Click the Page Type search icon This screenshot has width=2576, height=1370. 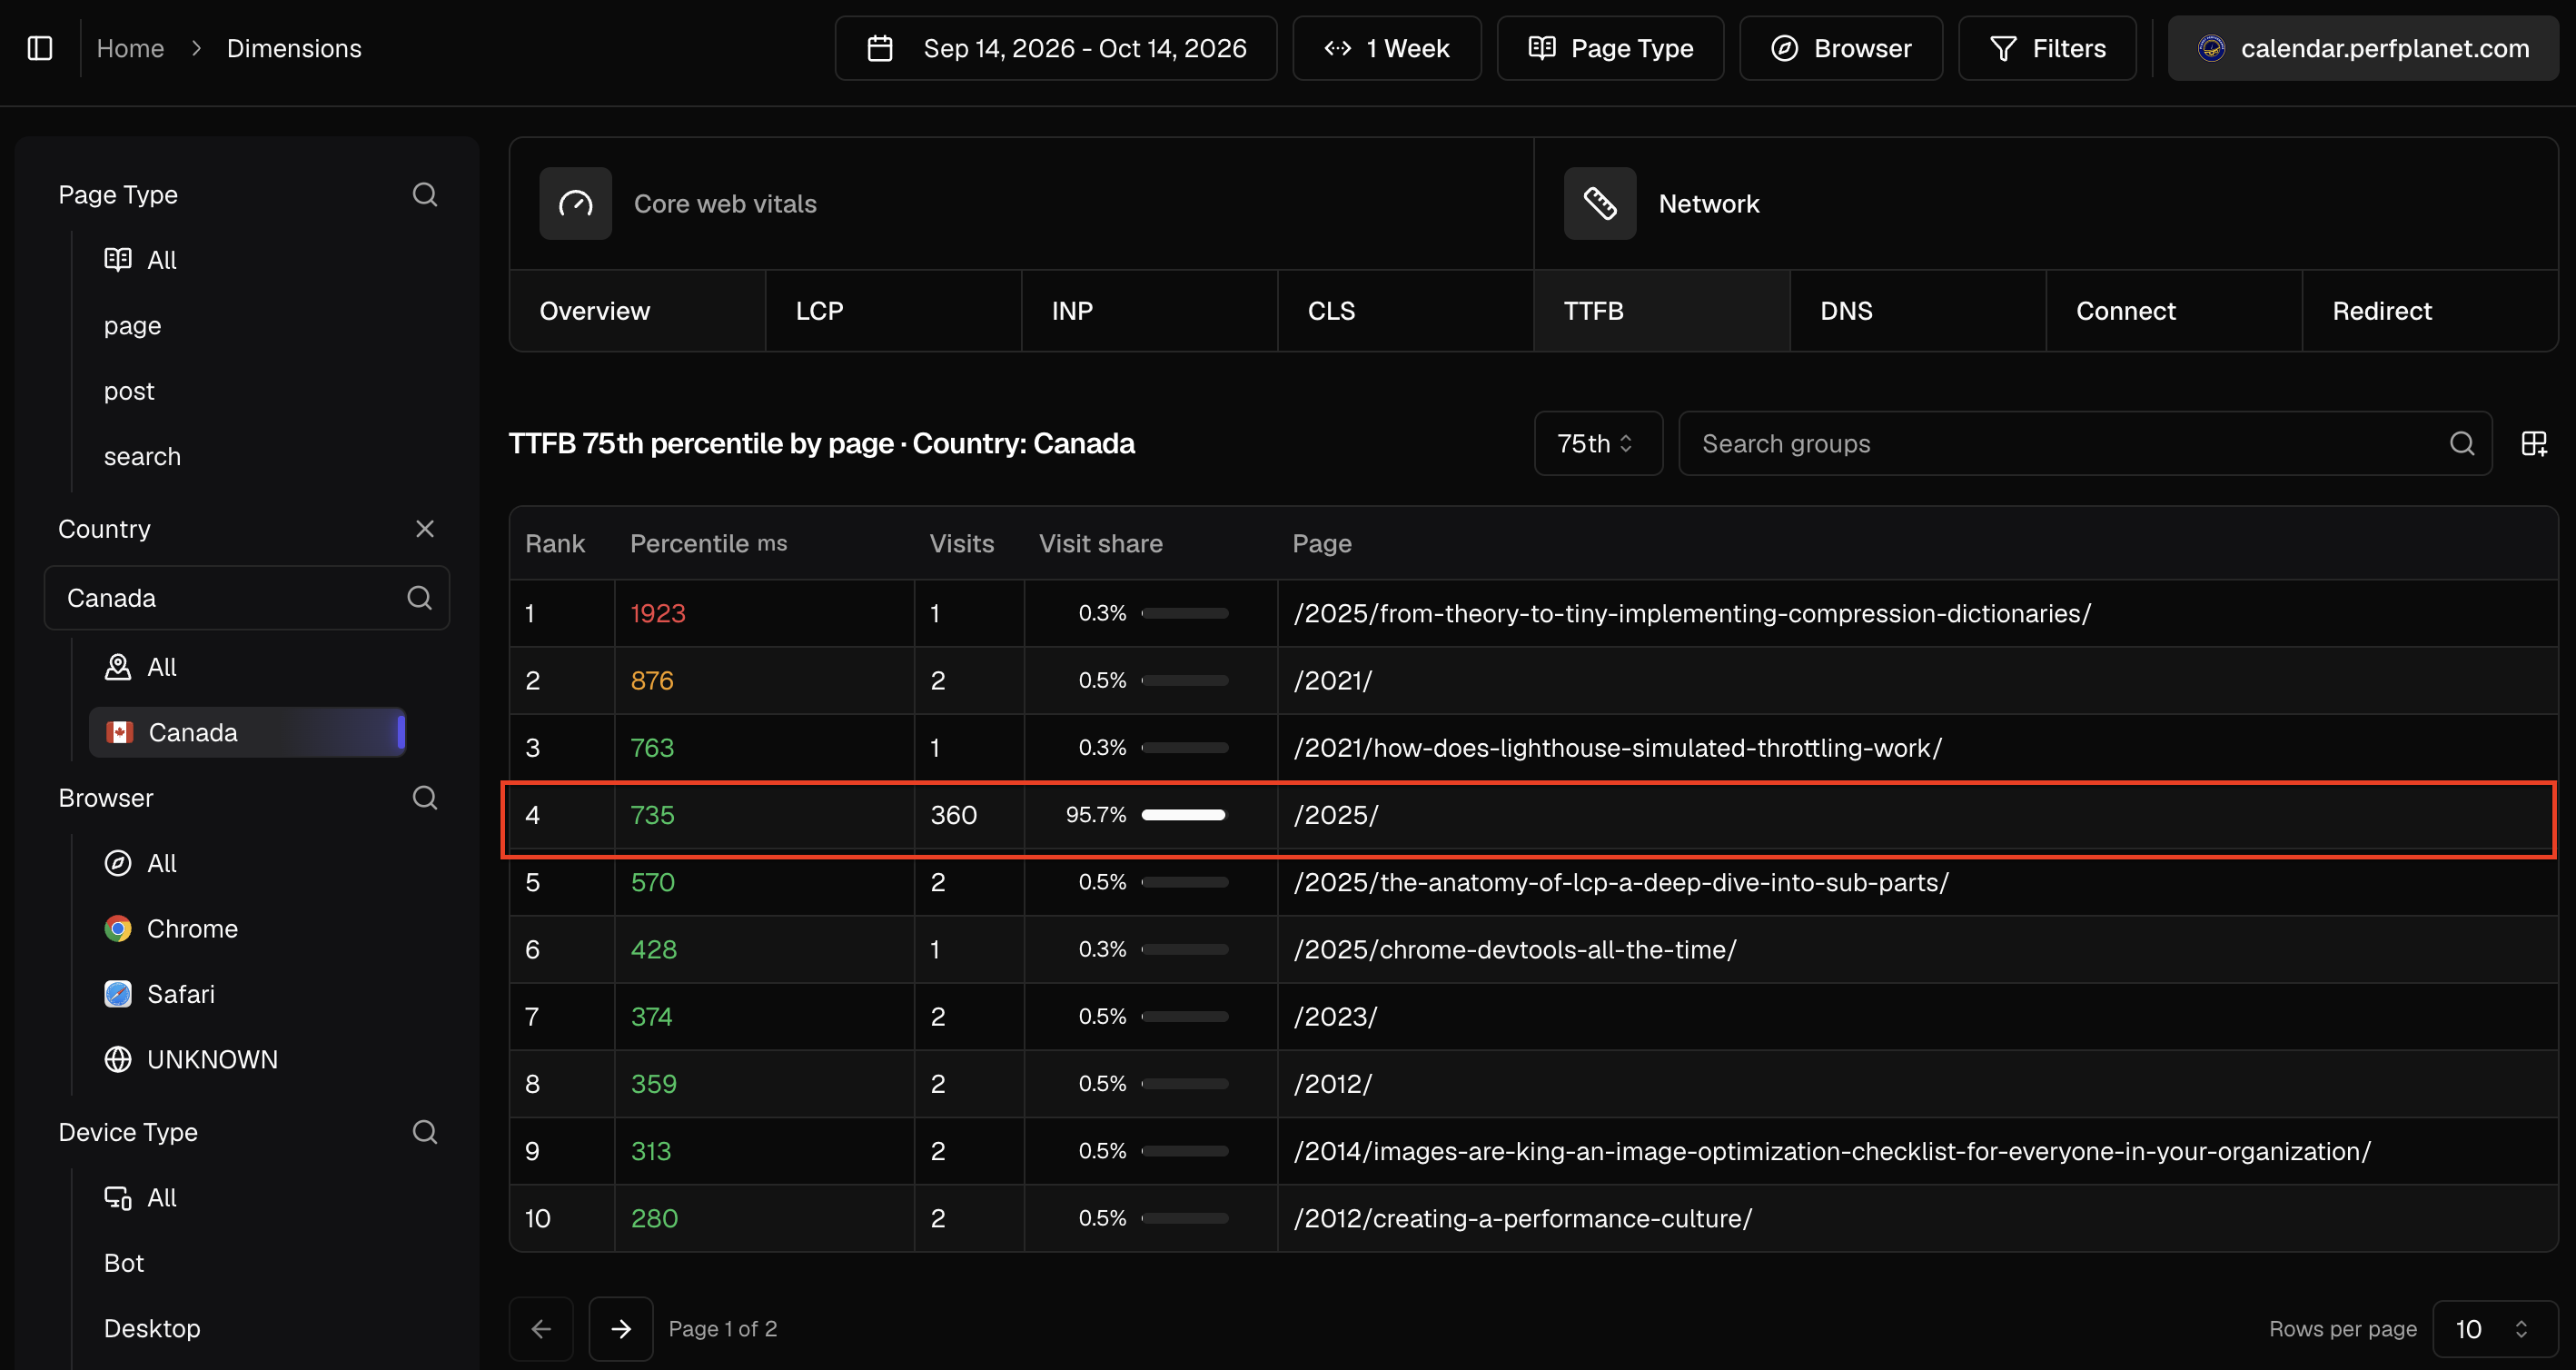[425, 194]
